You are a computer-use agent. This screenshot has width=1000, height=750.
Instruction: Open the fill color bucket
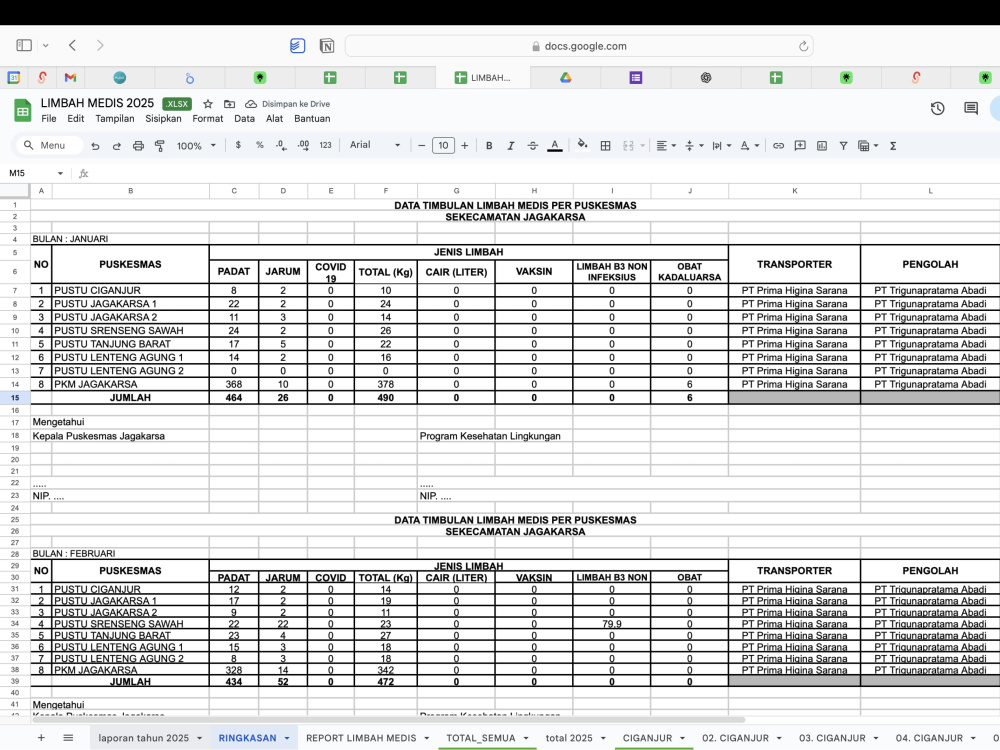point(582,145)
